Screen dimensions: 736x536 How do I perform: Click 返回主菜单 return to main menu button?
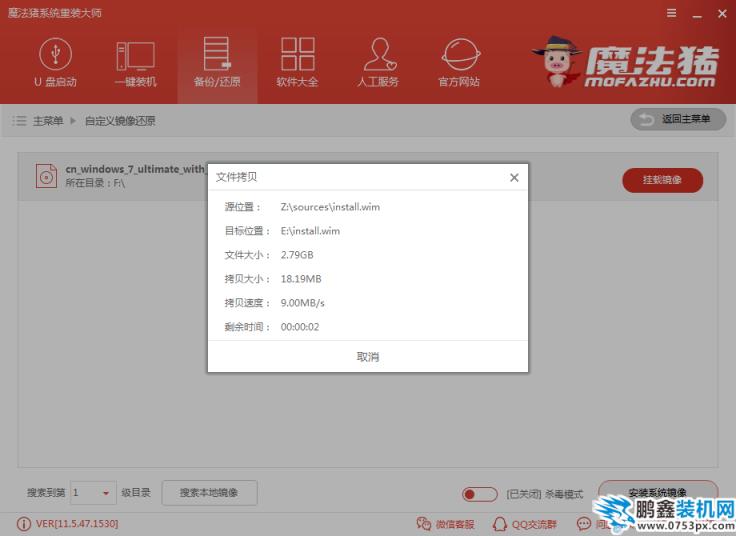[678, 119]
